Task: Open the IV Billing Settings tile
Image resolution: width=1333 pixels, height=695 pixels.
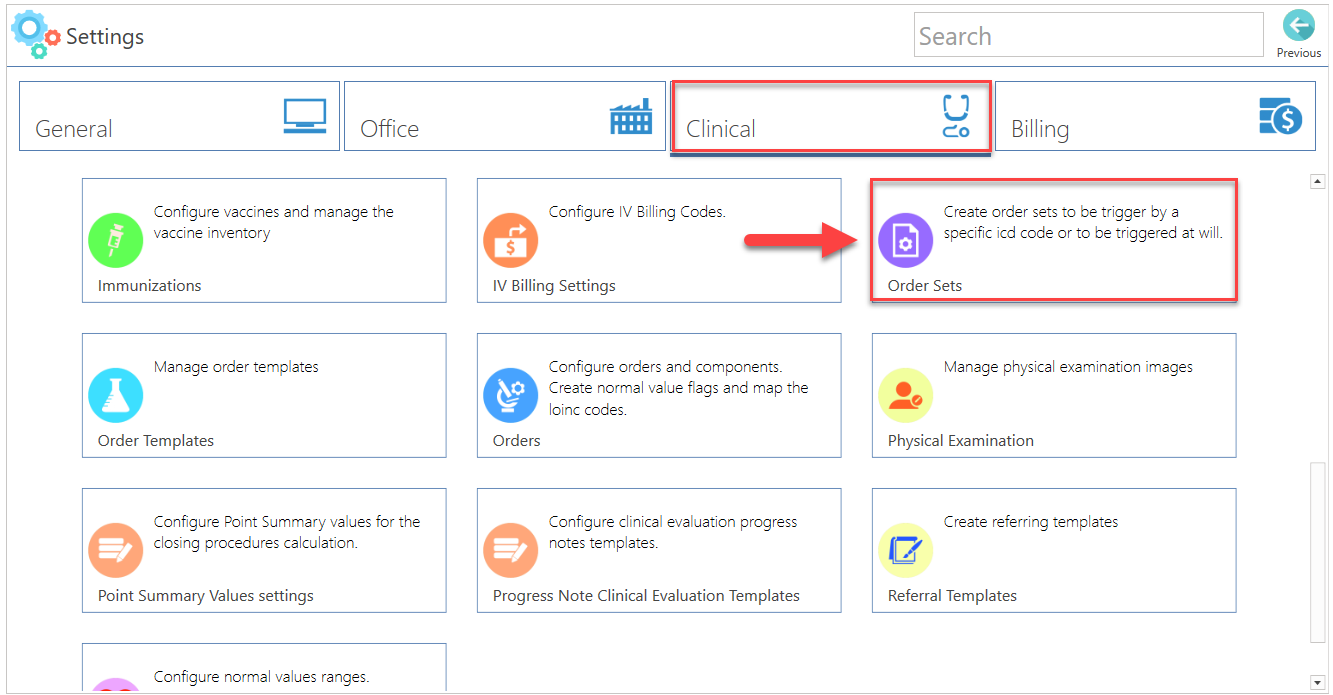Action: (x=659, y=240)
